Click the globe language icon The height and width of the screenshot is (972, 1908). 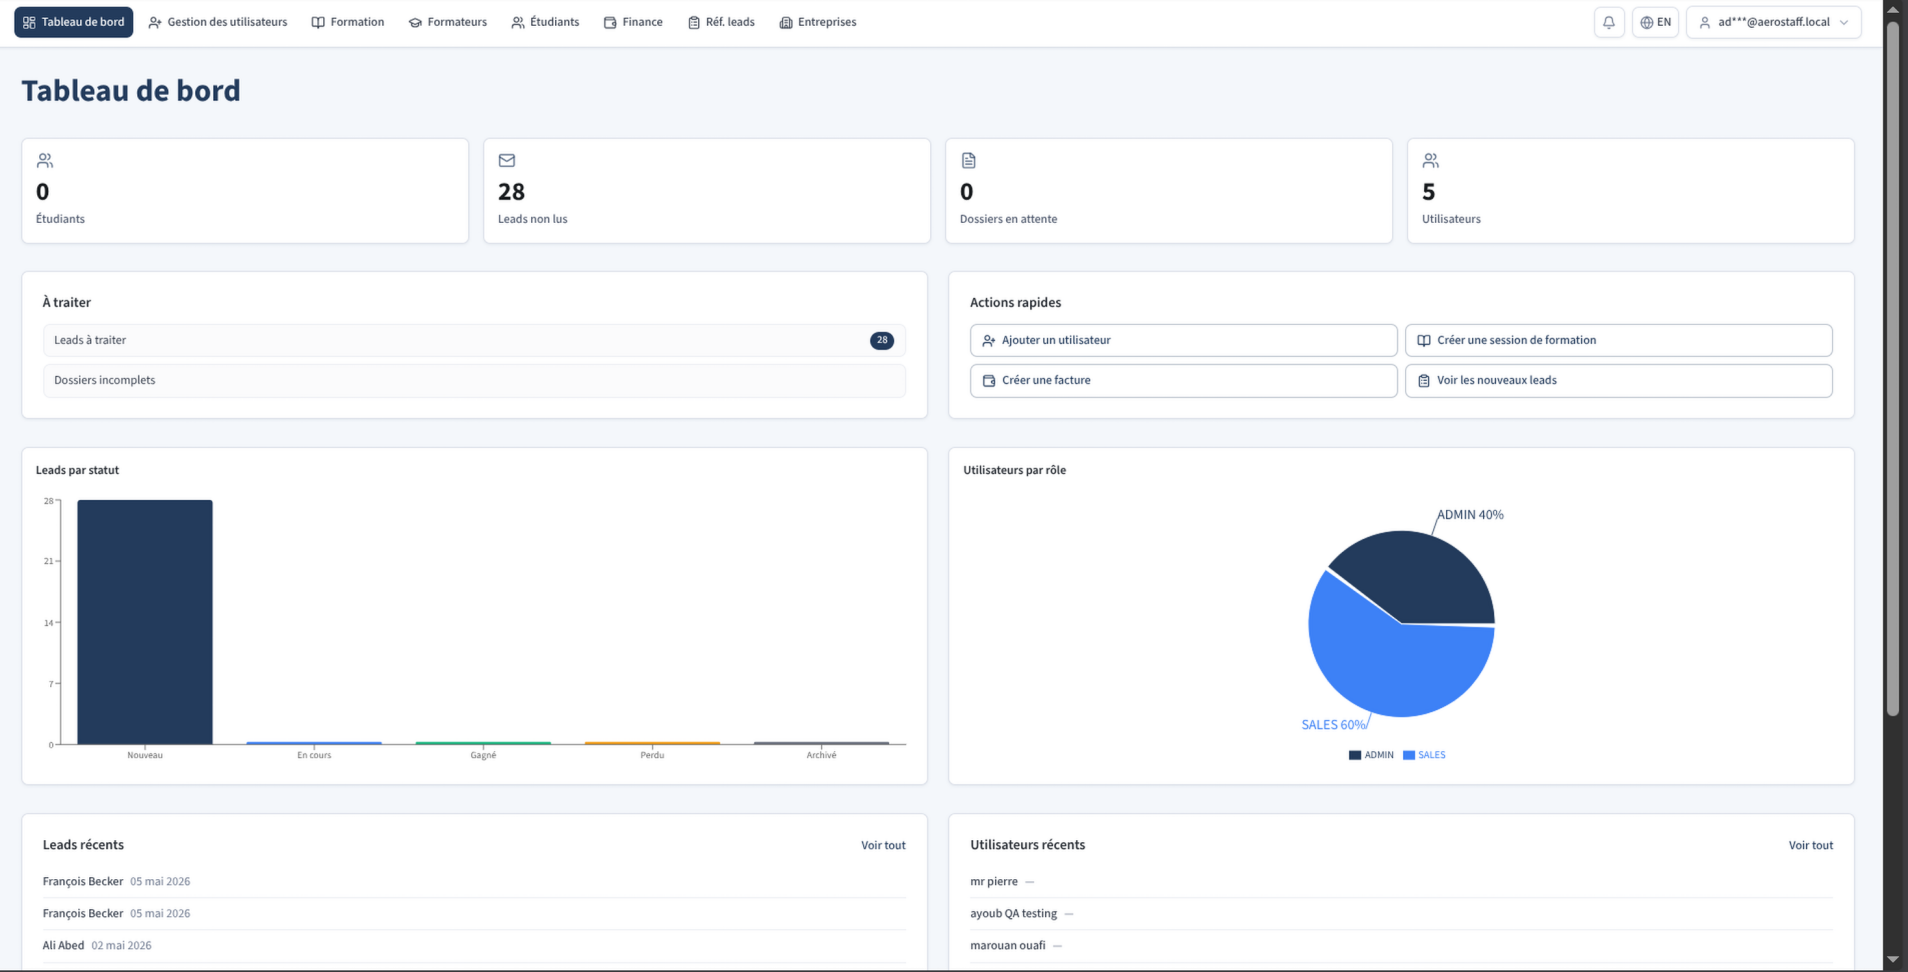[1646, 22]
